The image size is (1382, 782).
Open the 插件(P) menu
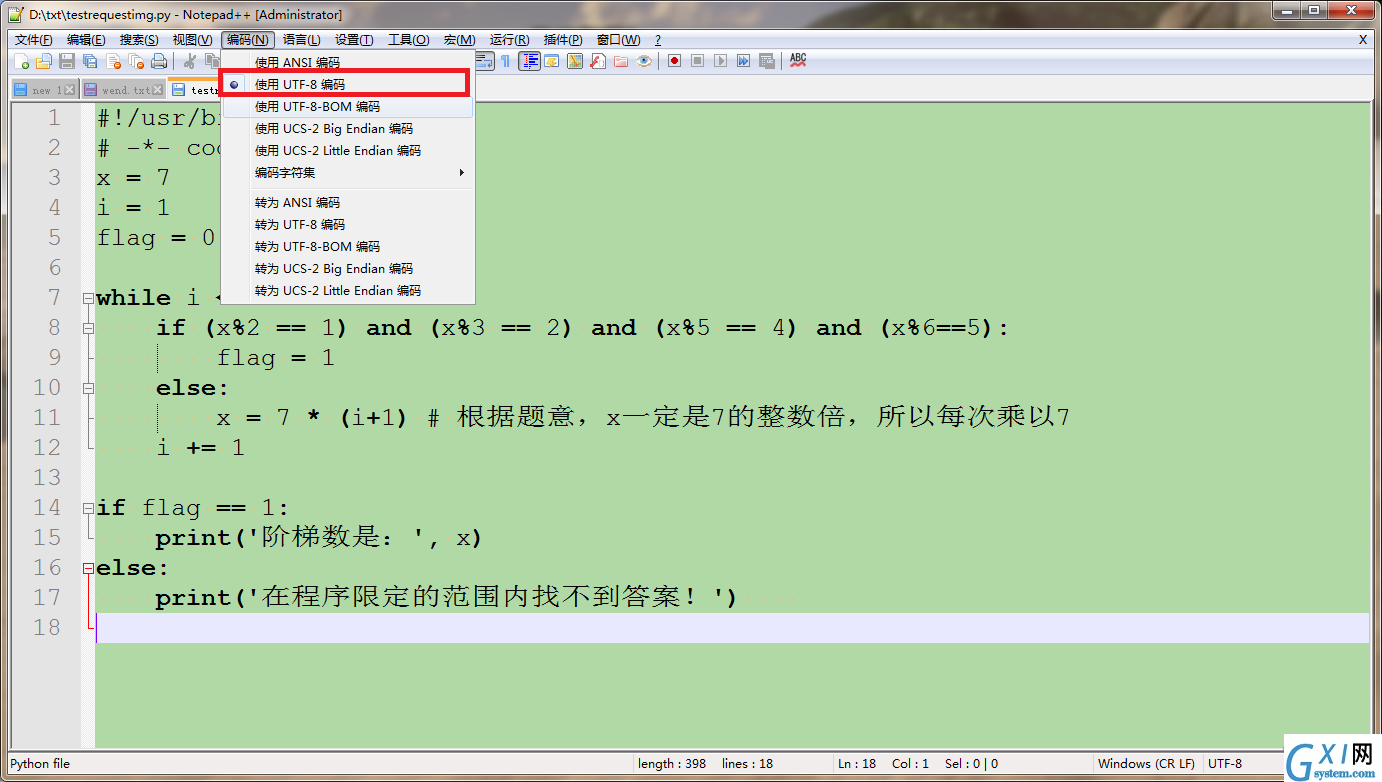[x=563, y=40]
